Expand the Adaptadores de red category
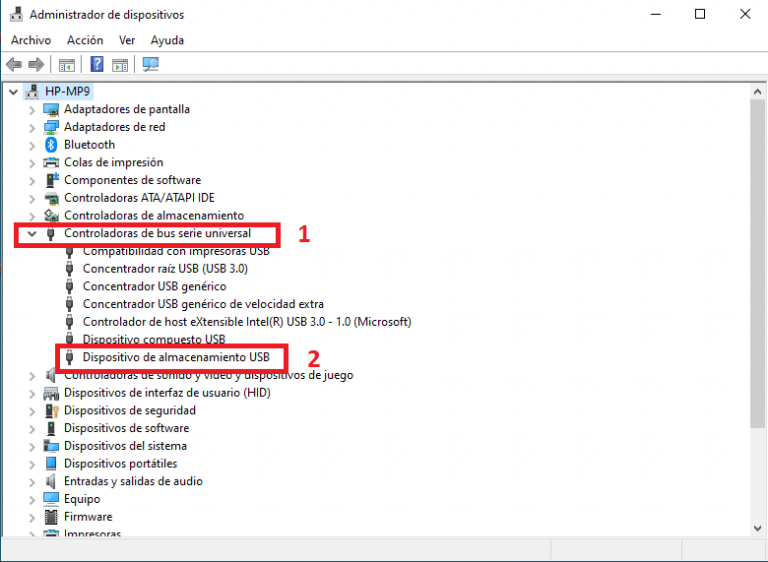768x562 pixels. [x=33, y=127]
